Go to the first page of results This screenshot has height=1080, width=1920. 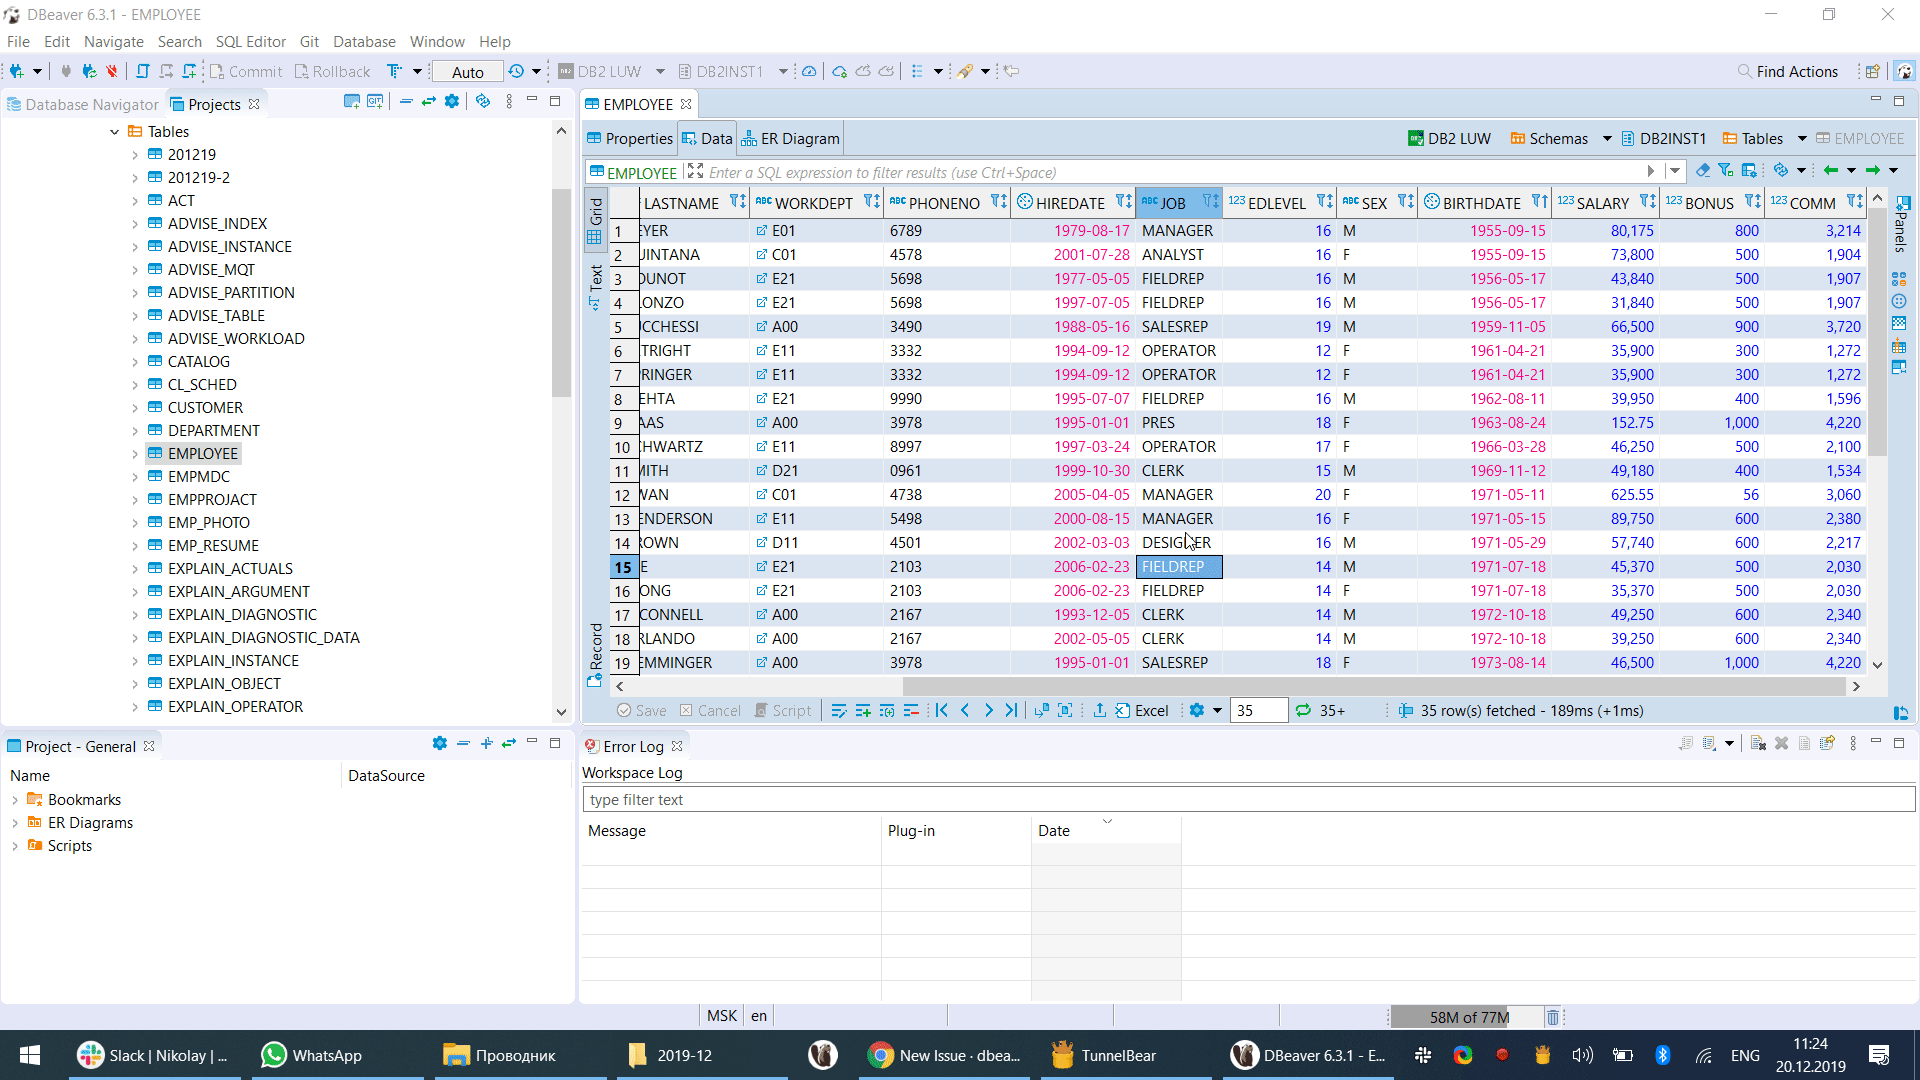941,711
